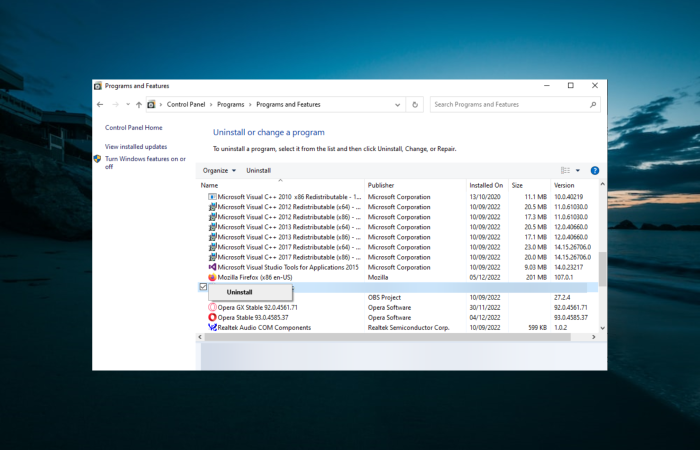700x450 pixels.
Task: Select Visual C++ 2012 Redistributable (x64) row
Action: [397, 207]
